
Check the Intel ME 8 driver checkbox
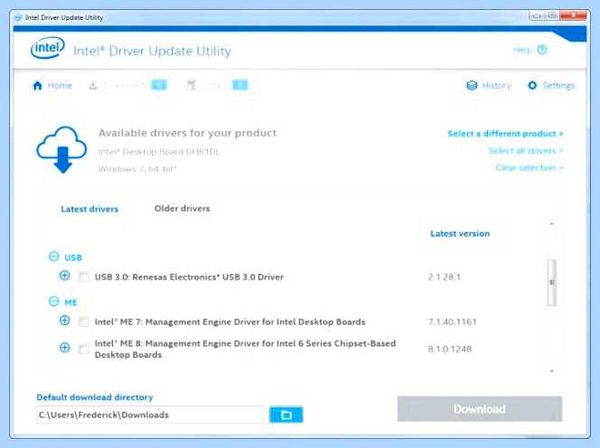(x=83, y=349)
